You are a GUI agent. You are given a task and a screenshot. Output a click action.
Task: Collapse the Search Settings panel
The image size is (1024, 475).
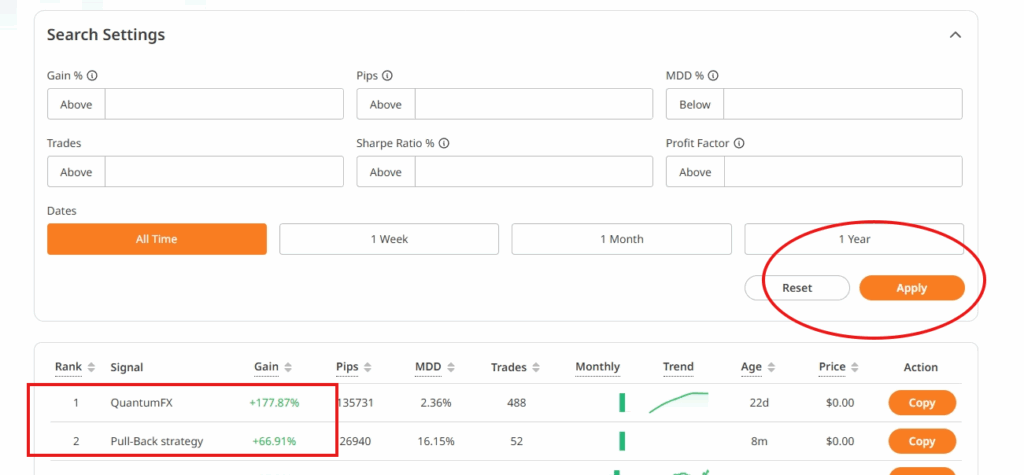click(x=955, y=35)
